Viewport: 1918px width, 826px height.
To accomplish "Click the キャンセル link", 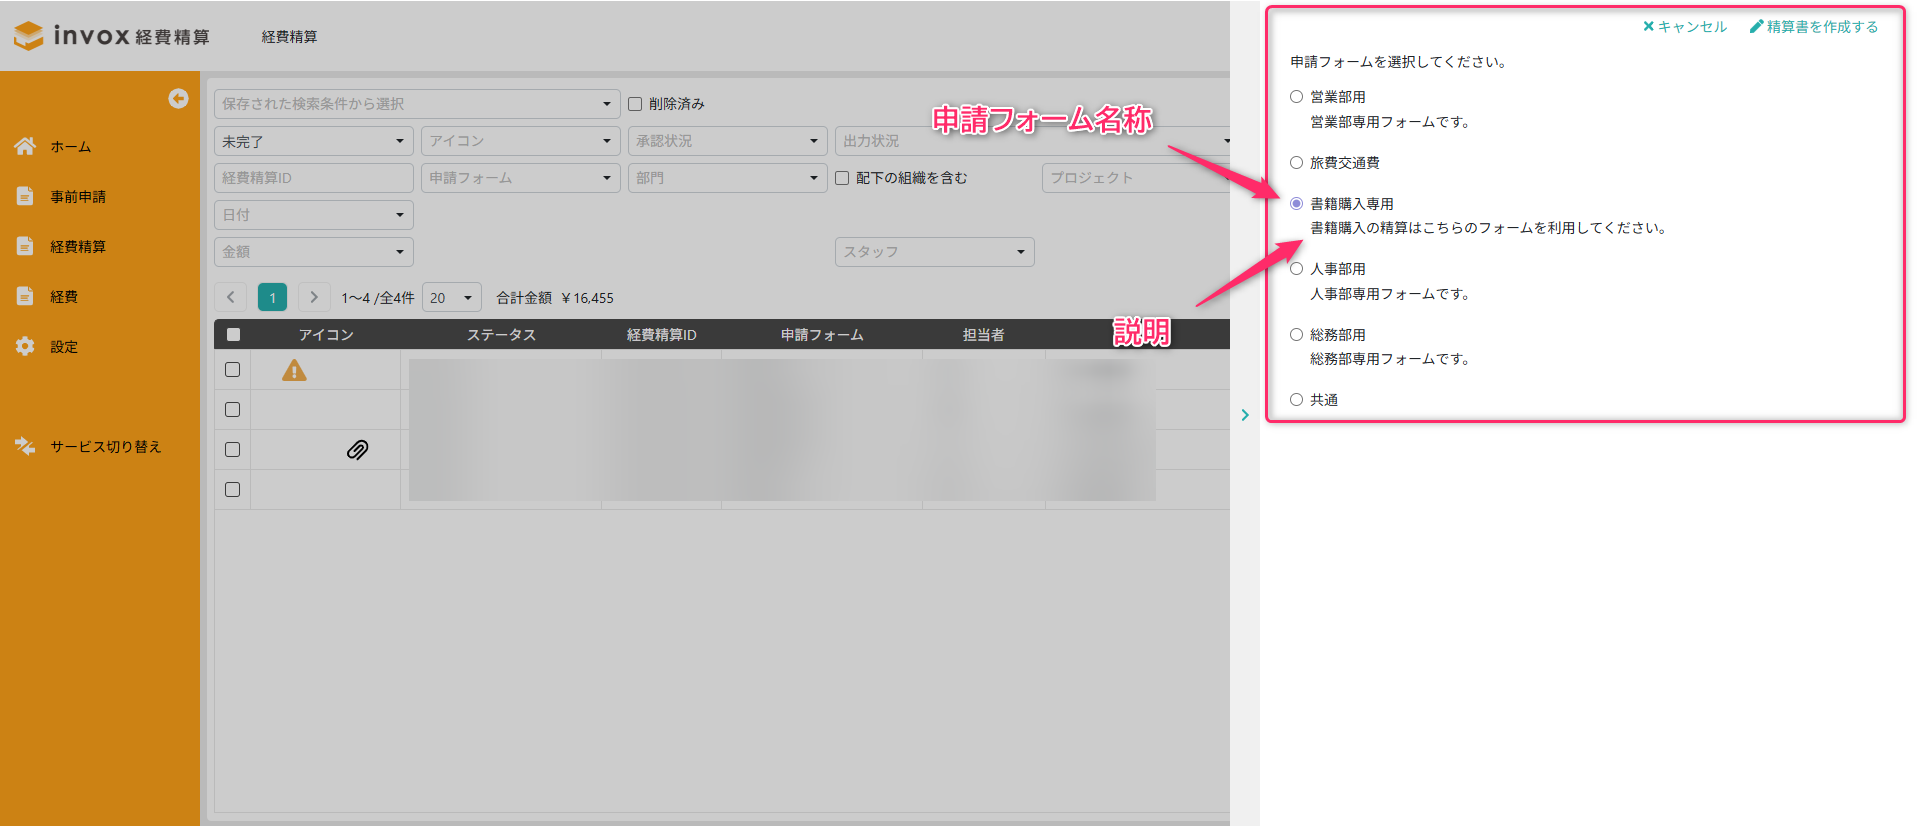I will point(1685,27).
